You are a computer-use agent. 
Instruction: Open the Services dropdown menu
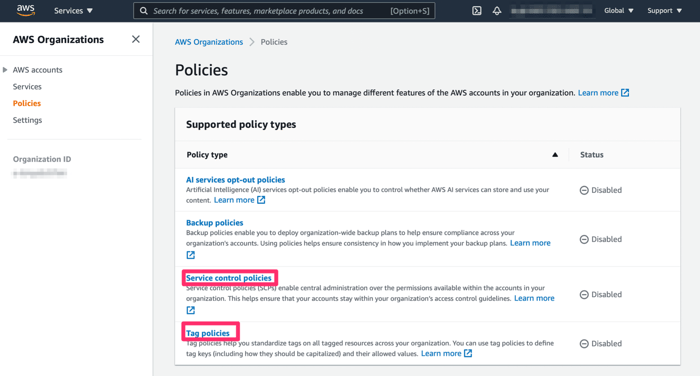(73, 10)
